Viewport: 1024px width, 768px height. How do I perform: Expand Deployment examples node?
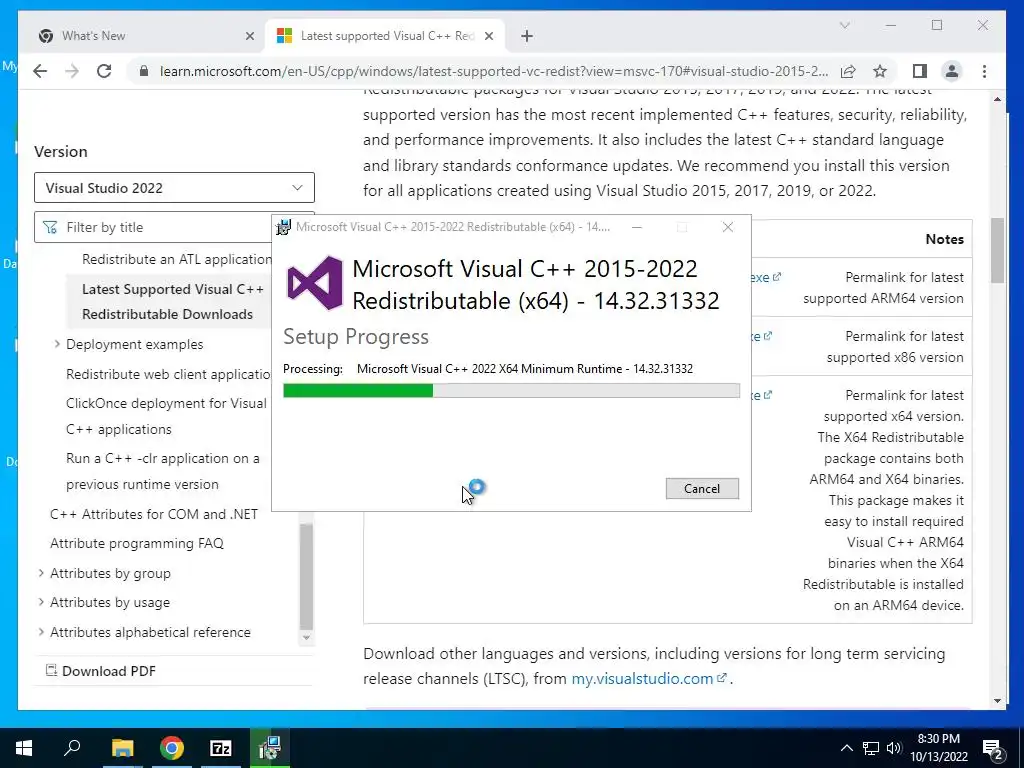pos(57,344)
